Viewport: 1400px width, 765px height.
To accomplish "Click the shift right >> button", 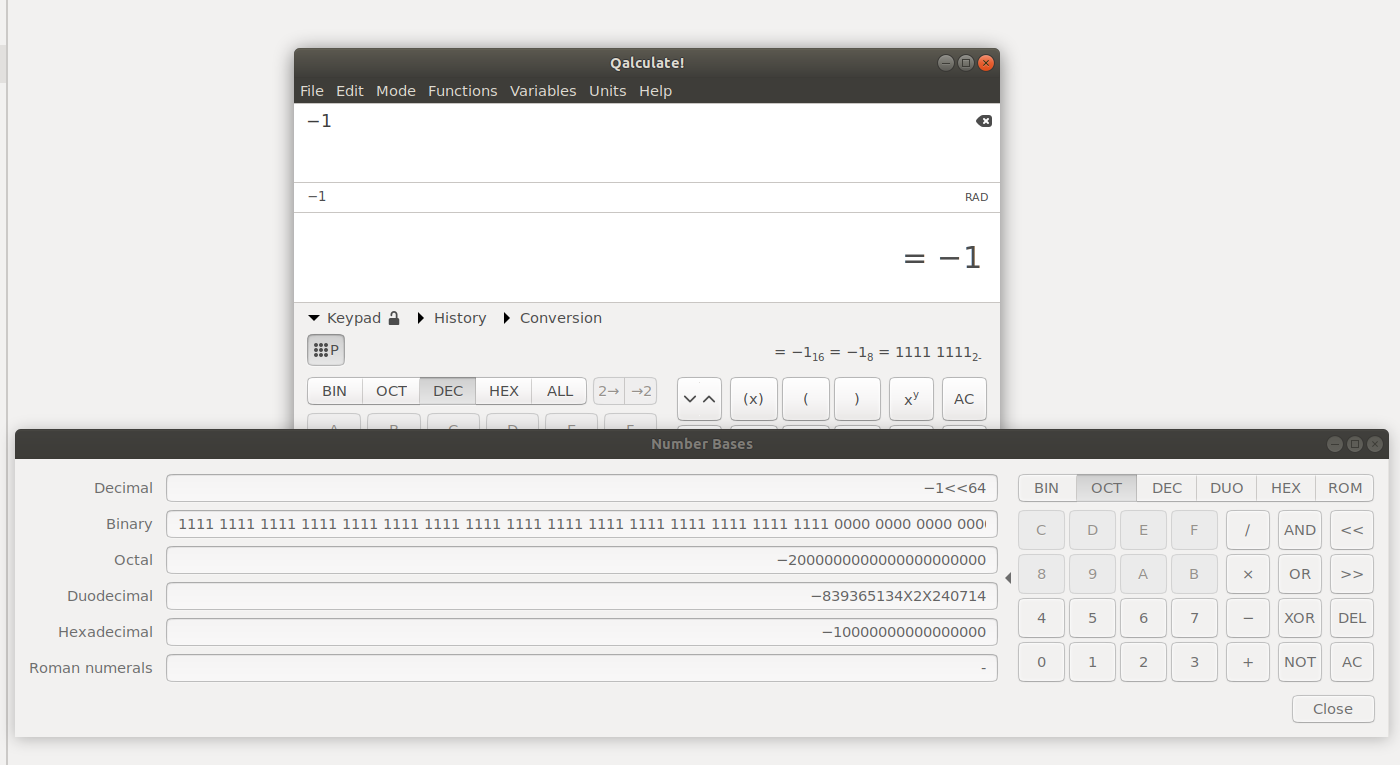I will coord(1352,574).
